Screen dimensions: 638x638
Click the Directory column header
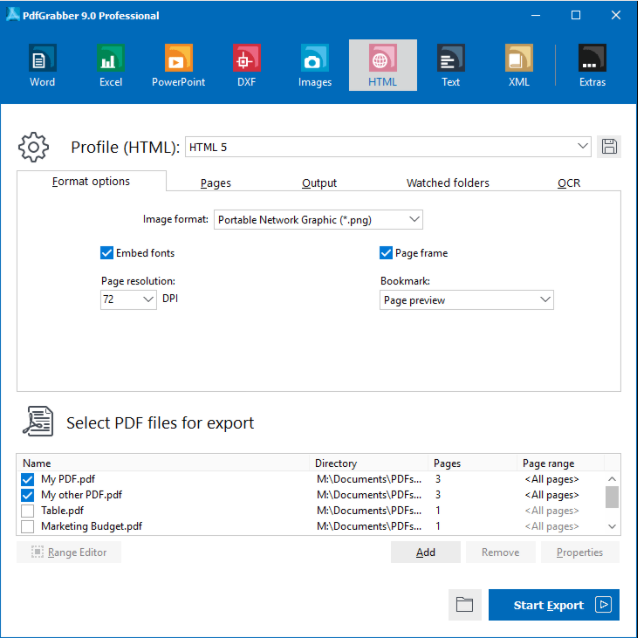pyautogui.click(x=369, y=463)
